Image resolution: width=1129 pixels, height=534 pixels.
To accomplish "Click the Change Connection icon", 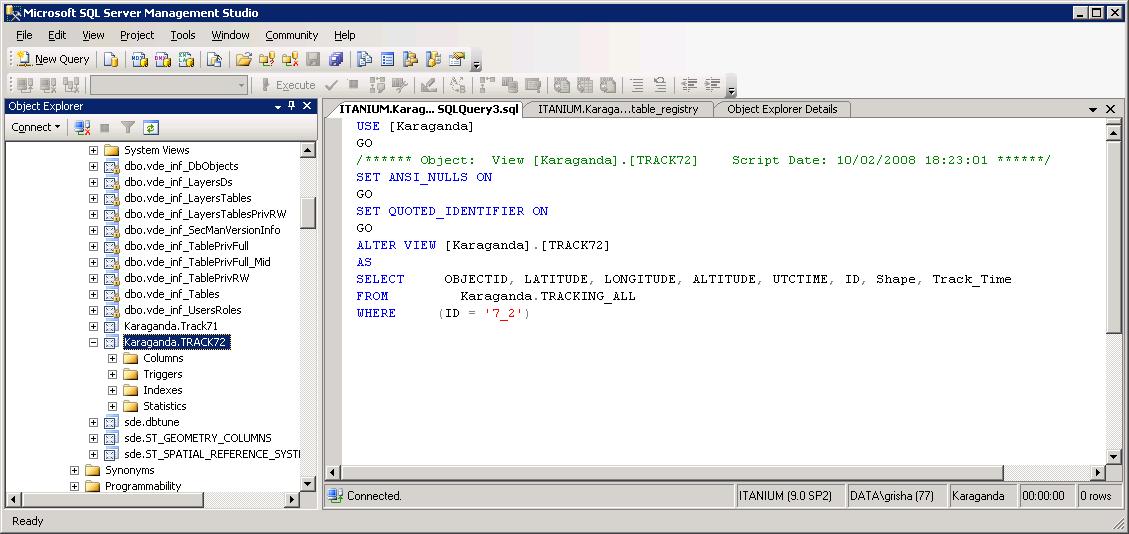I will click(71, 85).
